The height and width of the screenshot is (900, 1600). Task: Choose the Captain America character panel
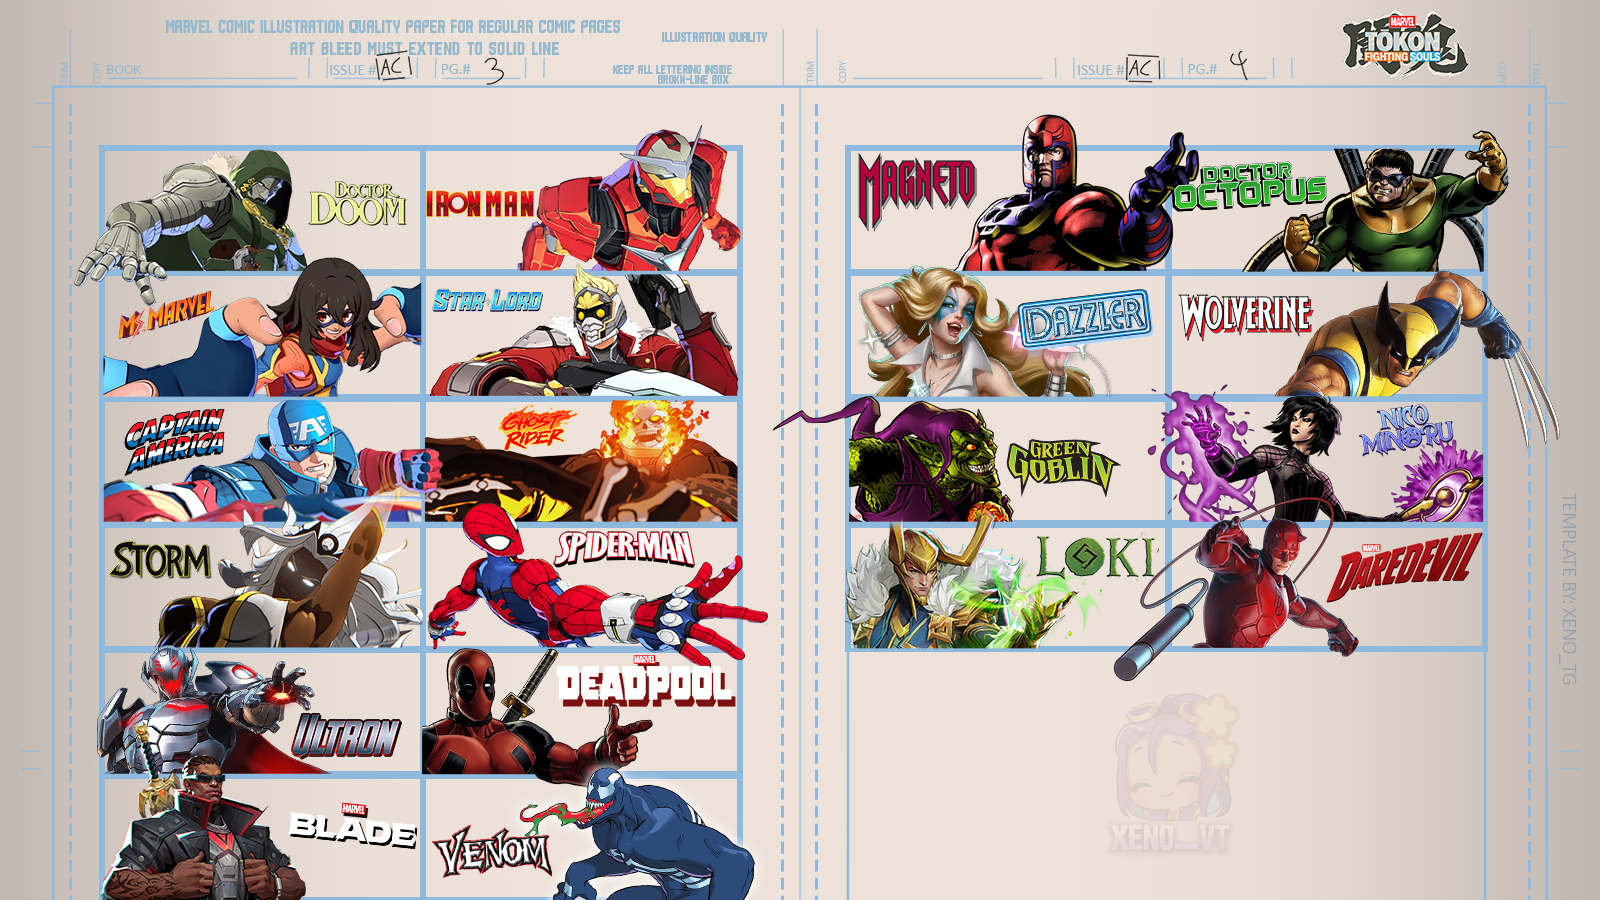pyautogui.click(x=262, y=461)
